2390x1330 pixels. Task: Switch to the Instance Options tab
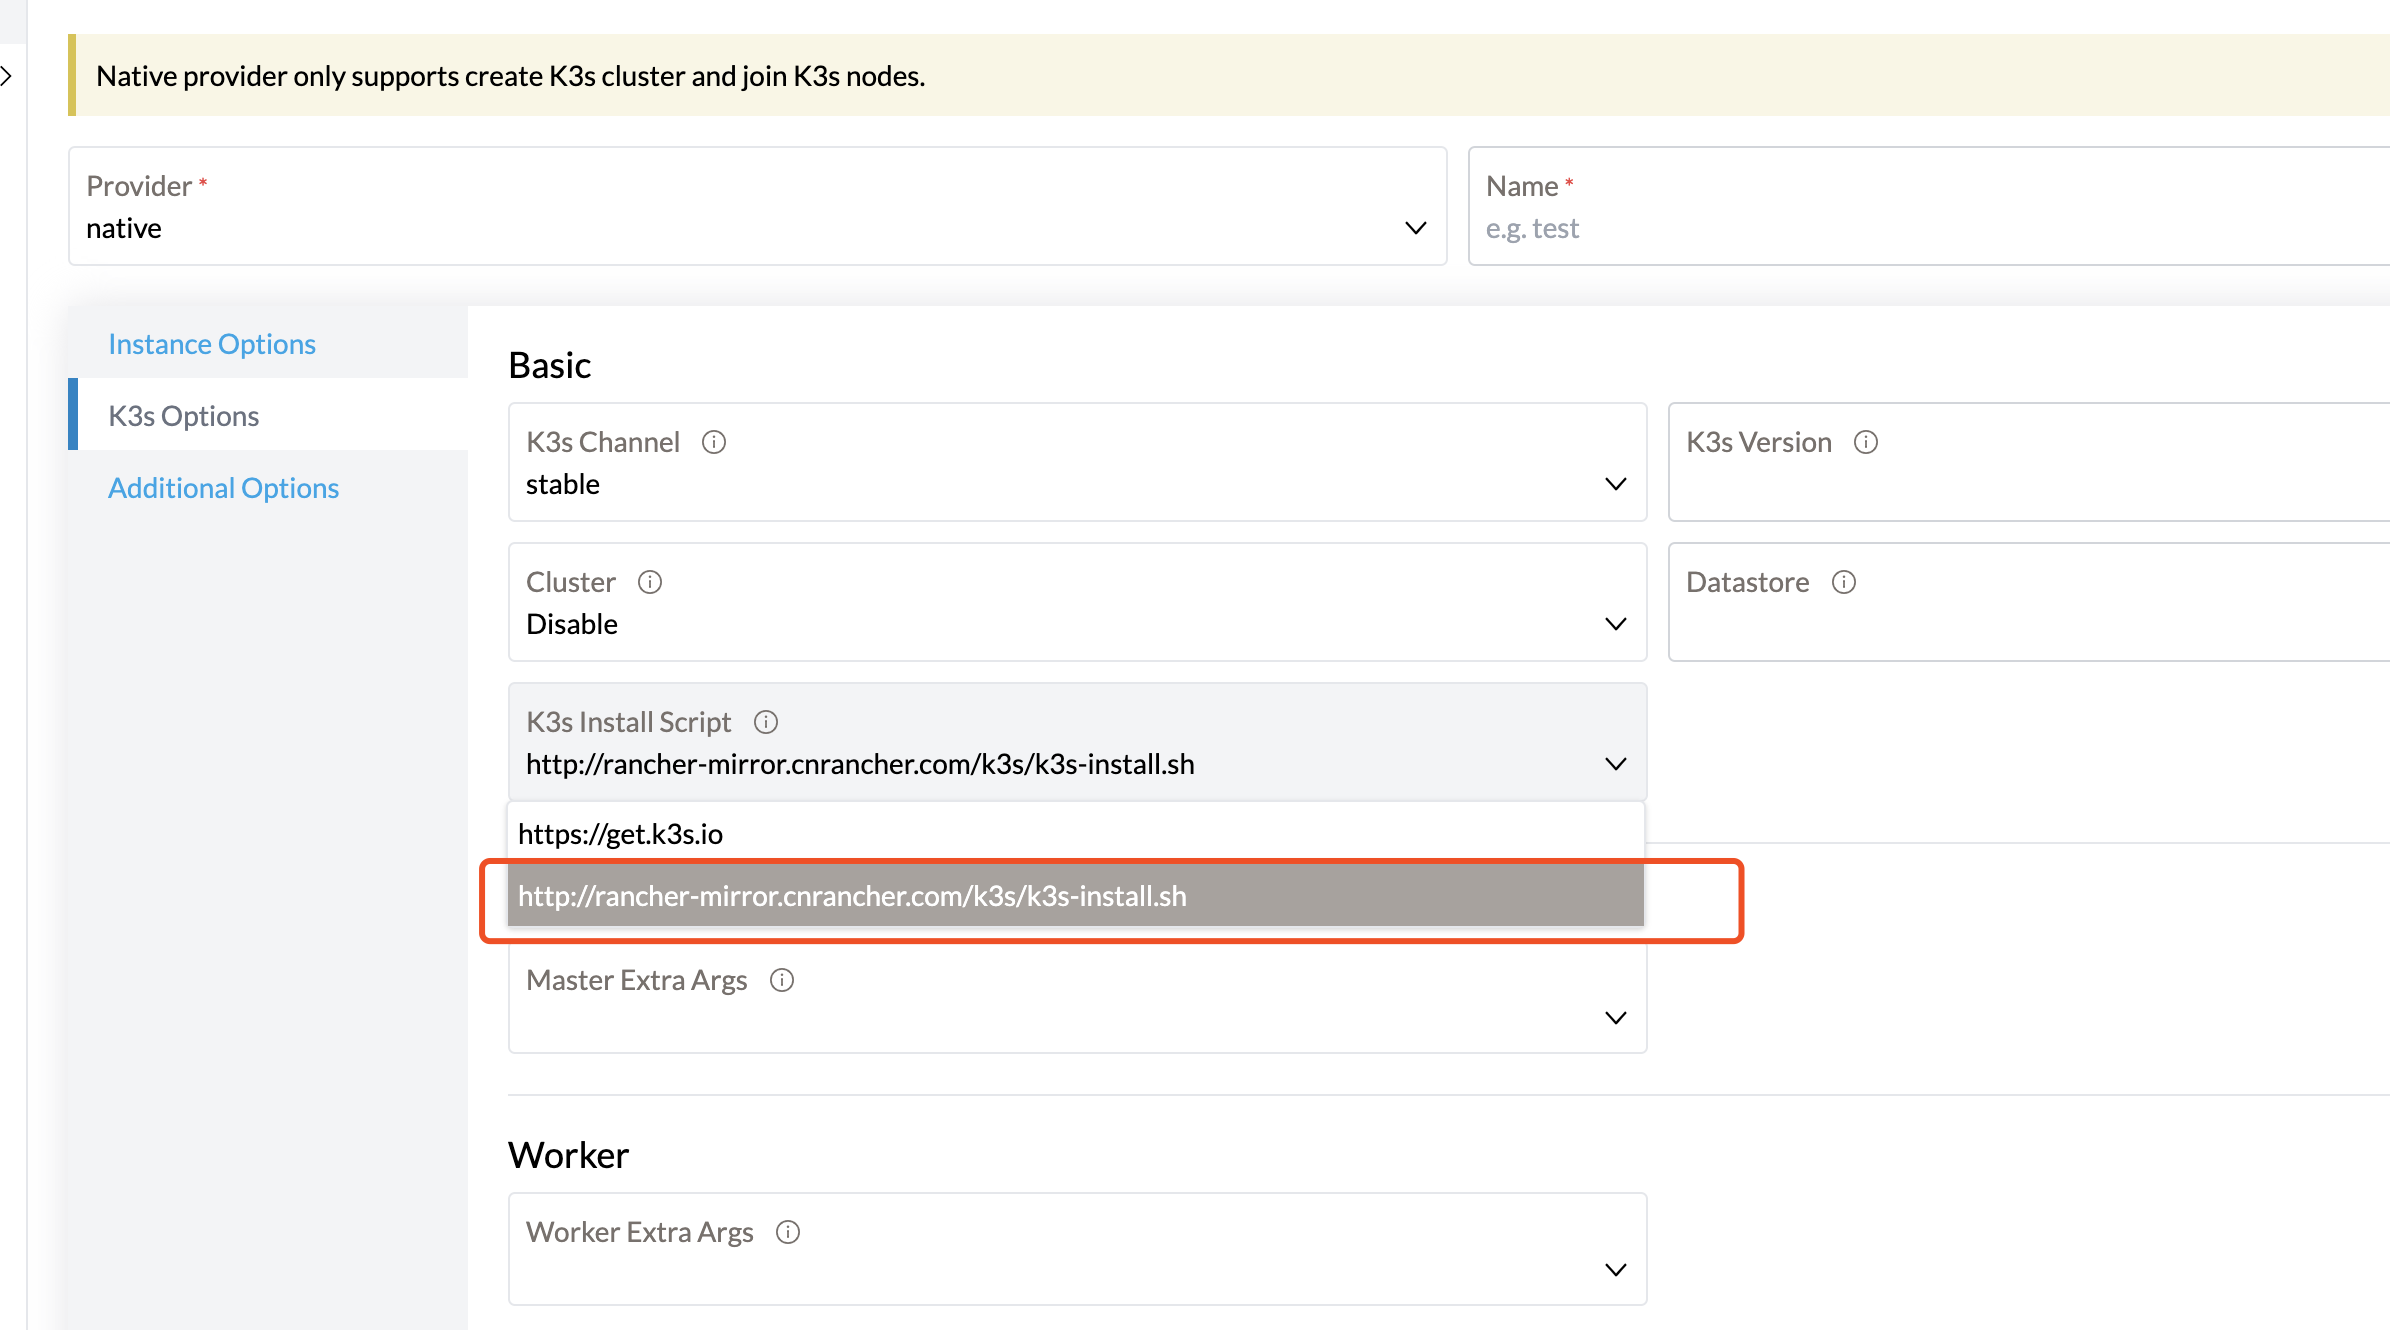coord(211,343)
